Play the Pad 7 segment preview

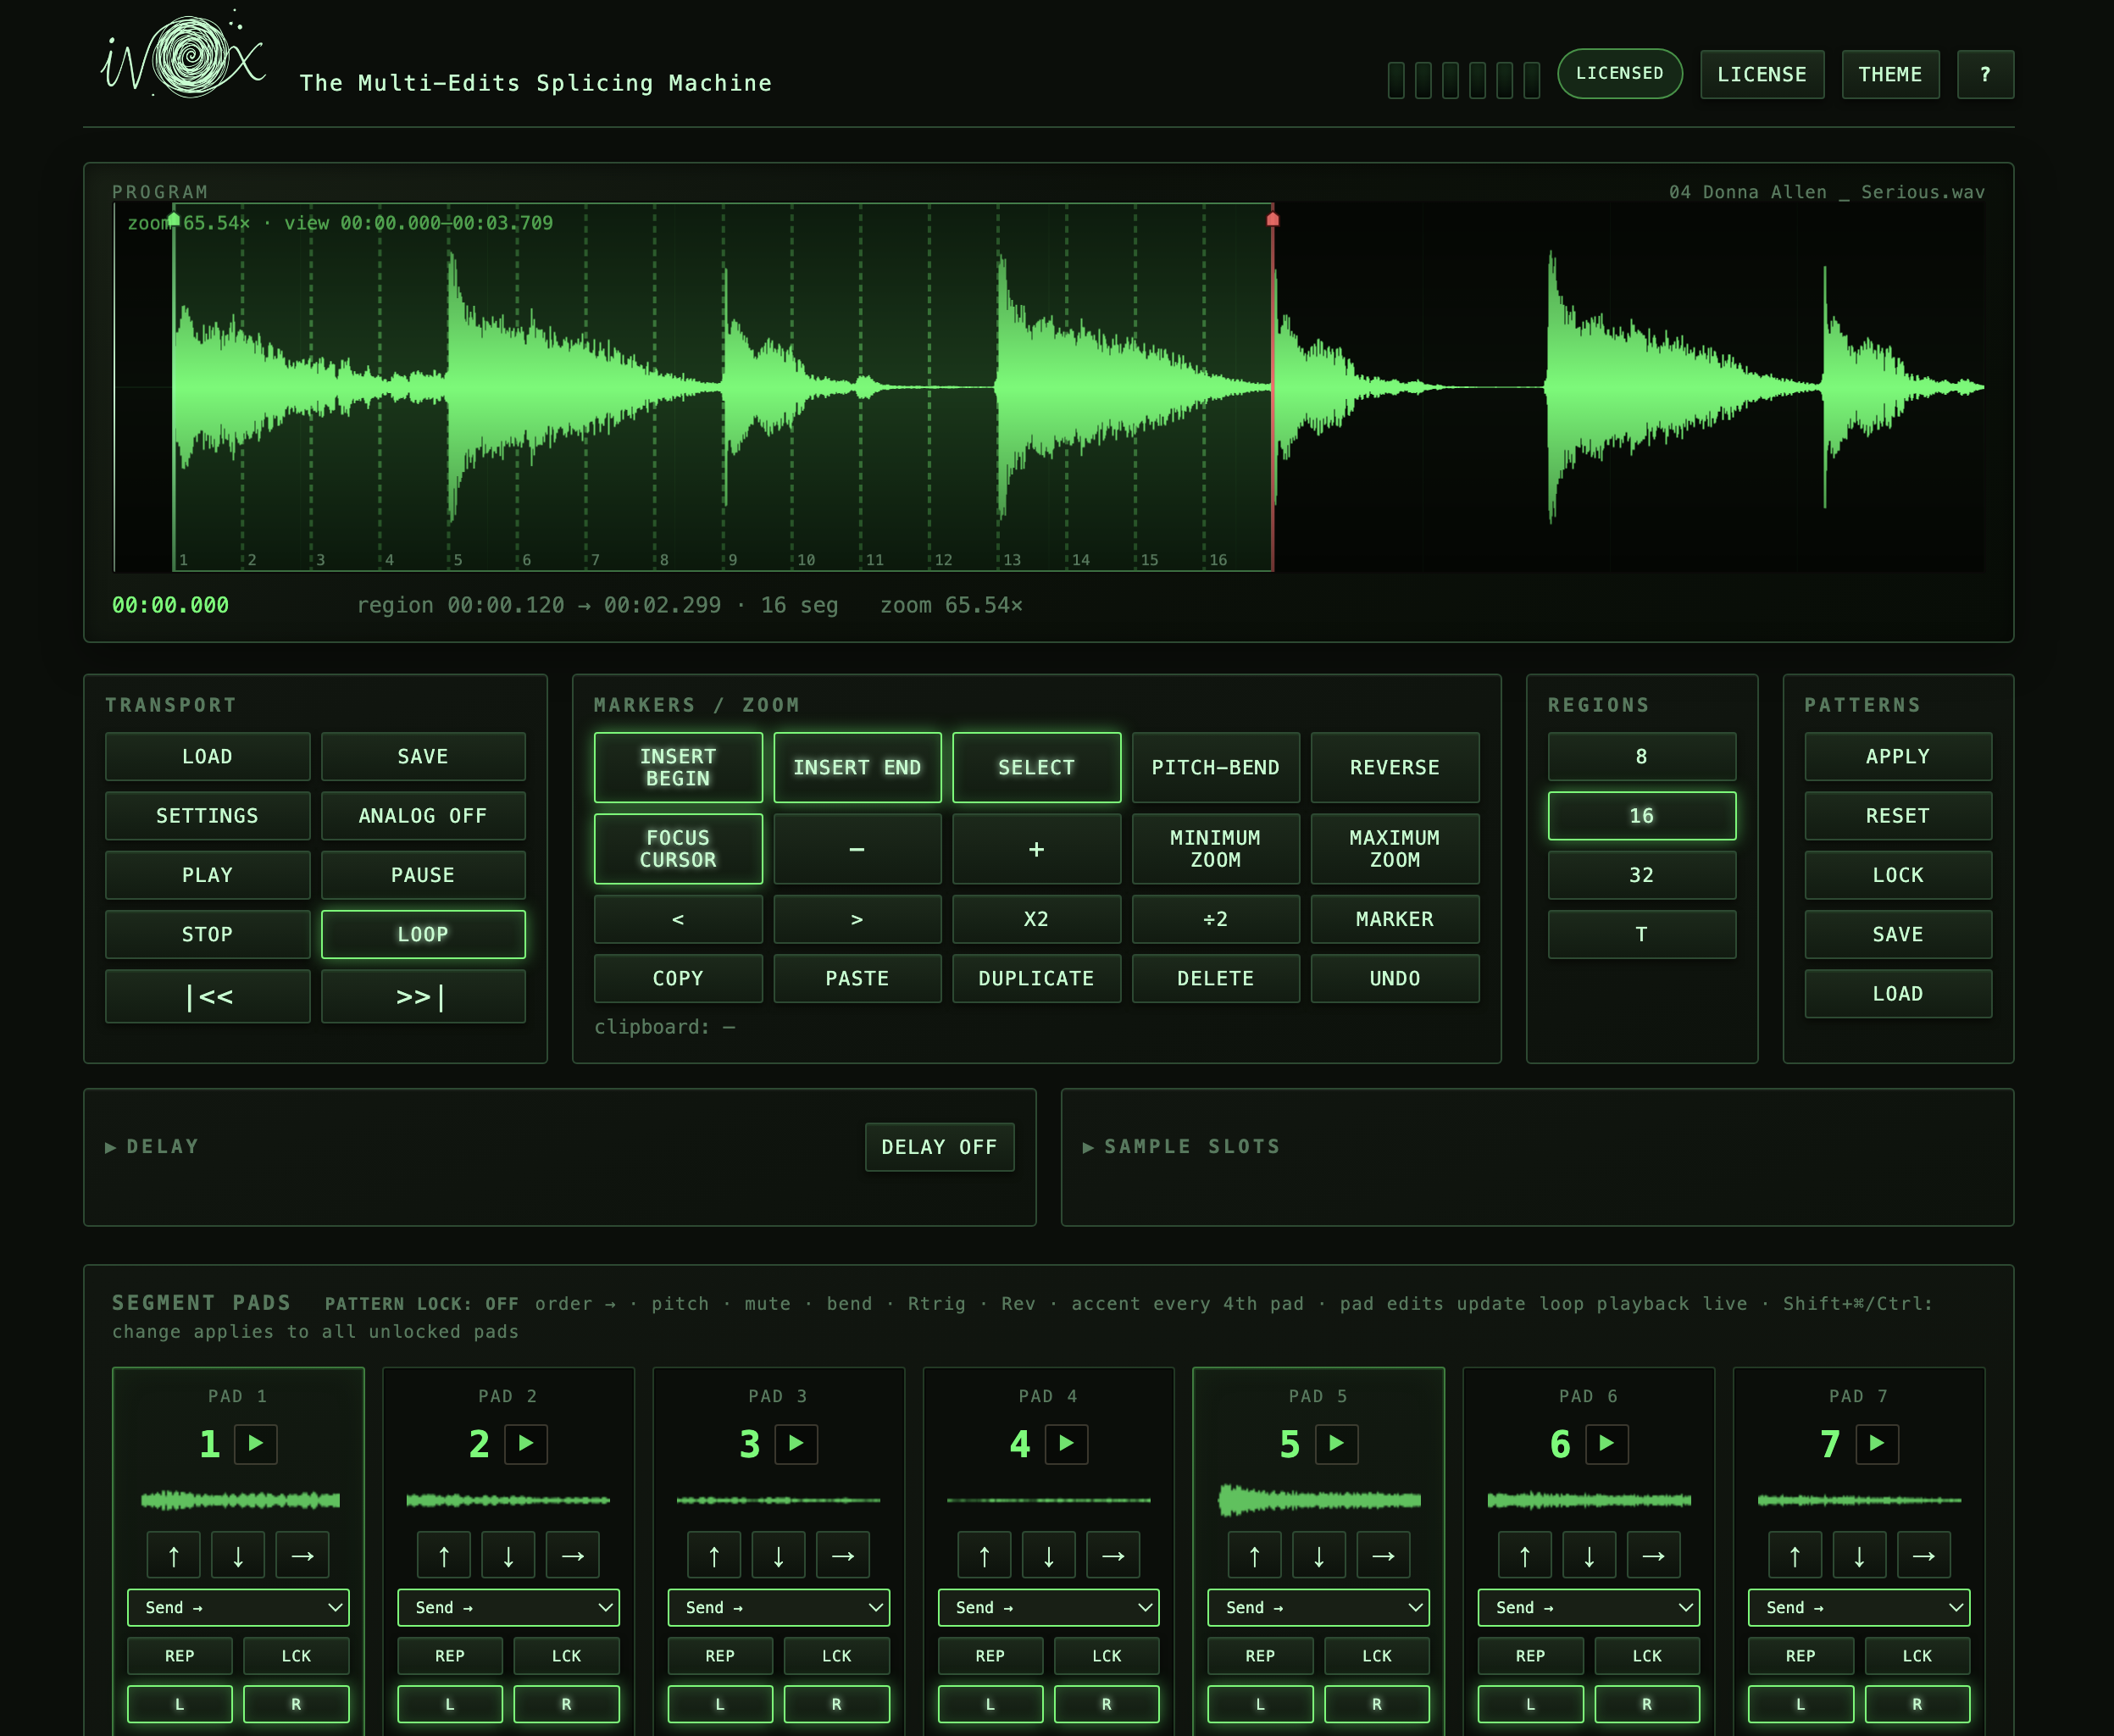pyautogui.click(x=1877, y=1444)
